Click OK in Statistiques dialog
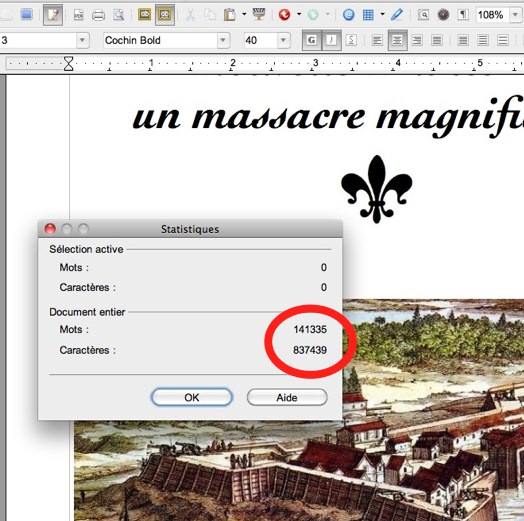Image resolution: width=524 pixels, height=521 pixels. point(191,397)
